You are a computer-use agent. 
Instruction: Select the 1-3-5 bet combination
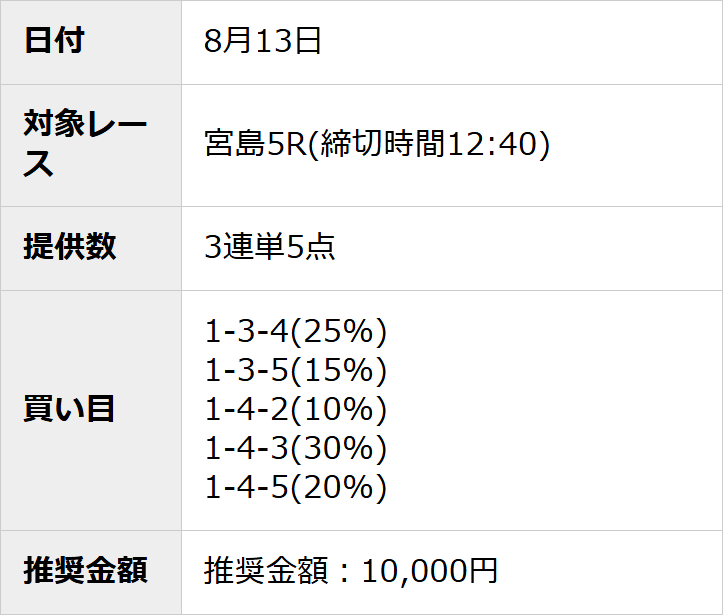click(246, 370)
